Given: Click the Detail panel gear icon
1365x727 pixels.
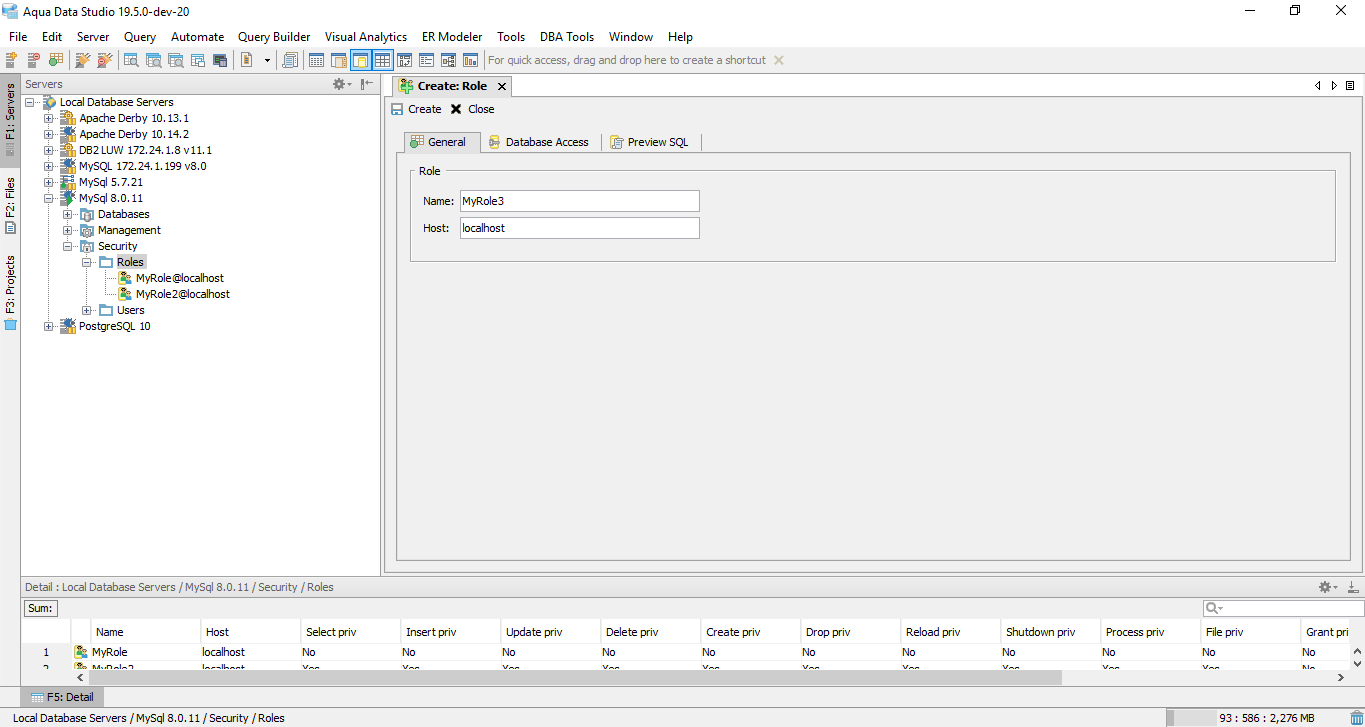Looking at the screenshot, I should [1325, 587].
